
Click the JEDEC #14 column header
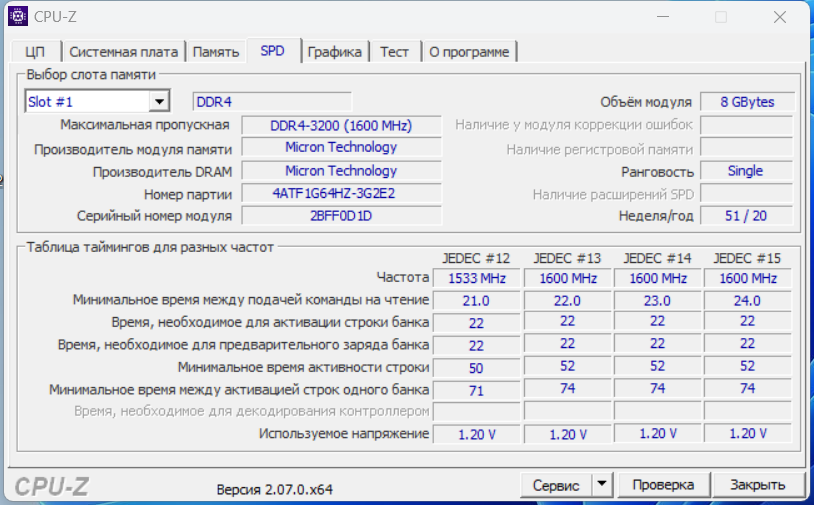click(657, 258)
